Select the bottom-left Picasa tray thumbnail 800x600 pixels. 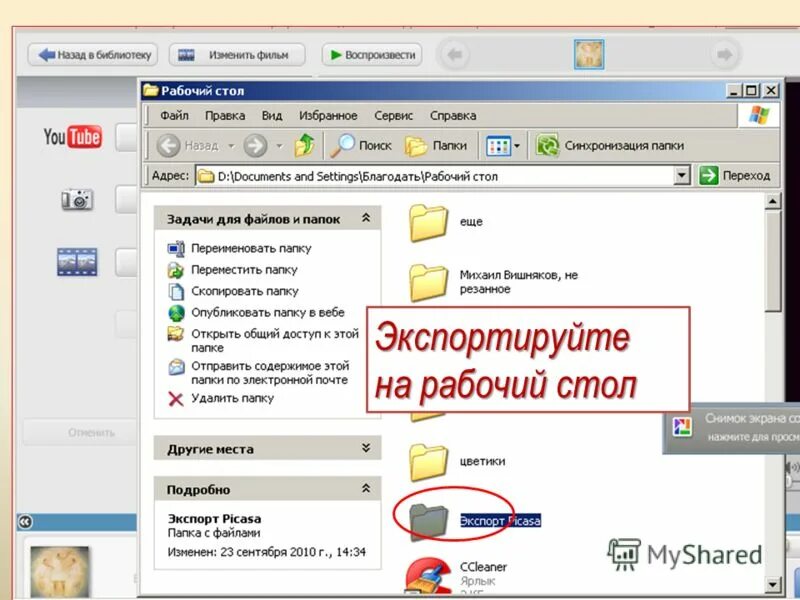pos(60,571)
